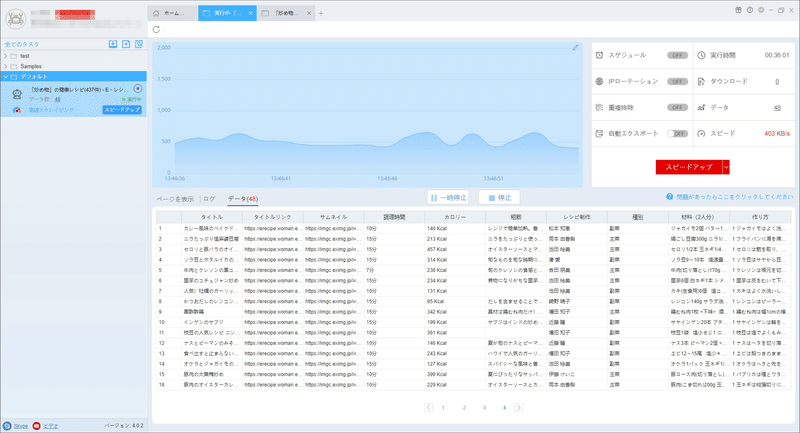Open the help icon in title bar
The height and width of the screenshot is (433, 800).
750,10
